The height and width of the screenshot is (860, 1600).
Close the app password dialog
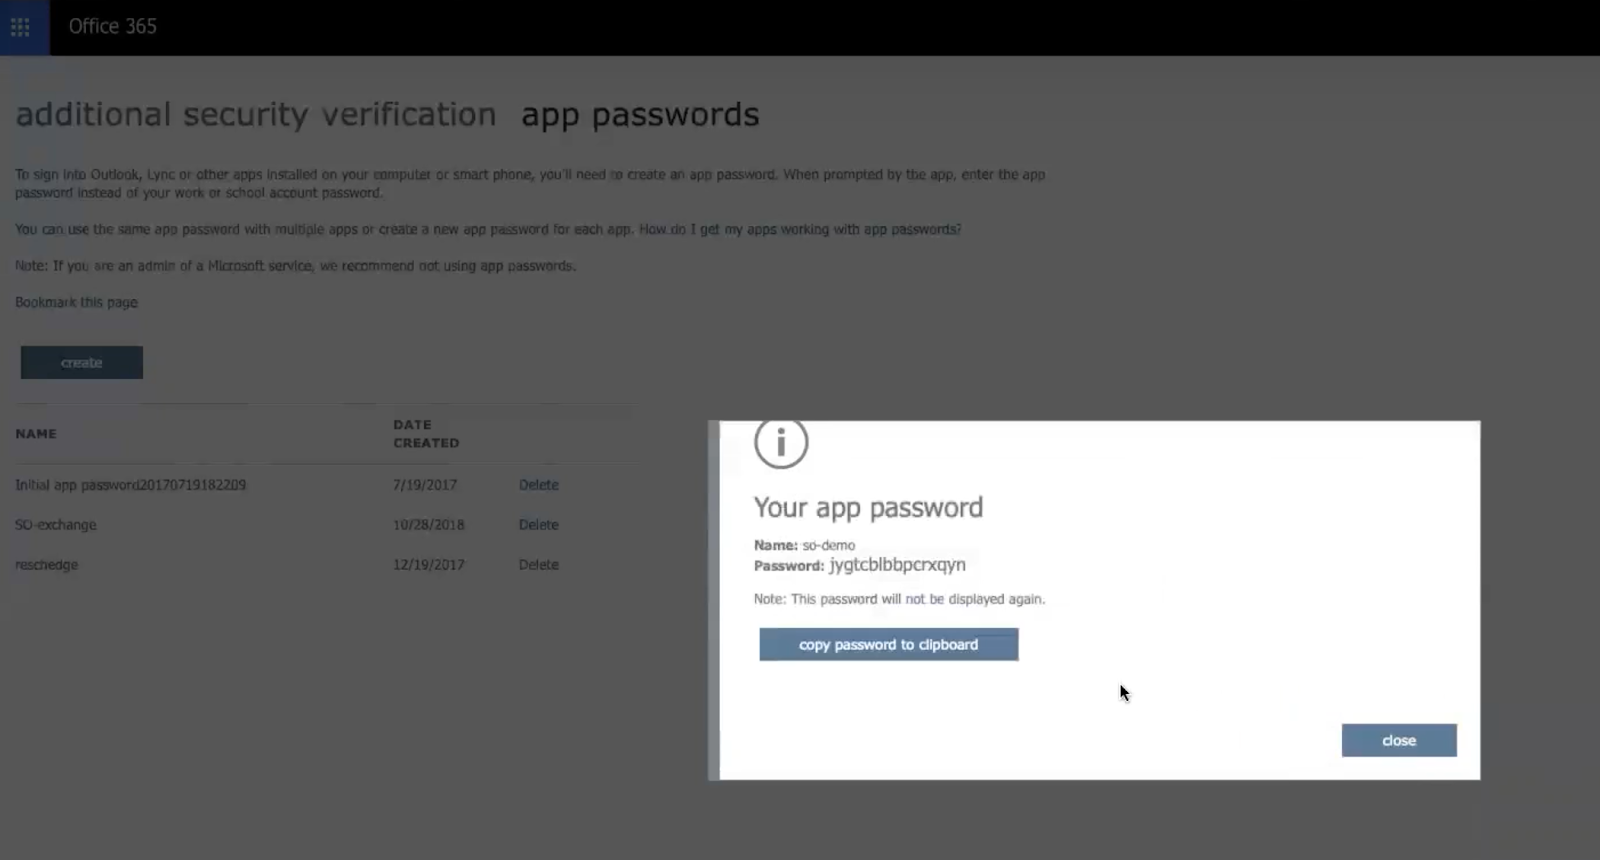pyautogui.click(x=1398, y=741)
